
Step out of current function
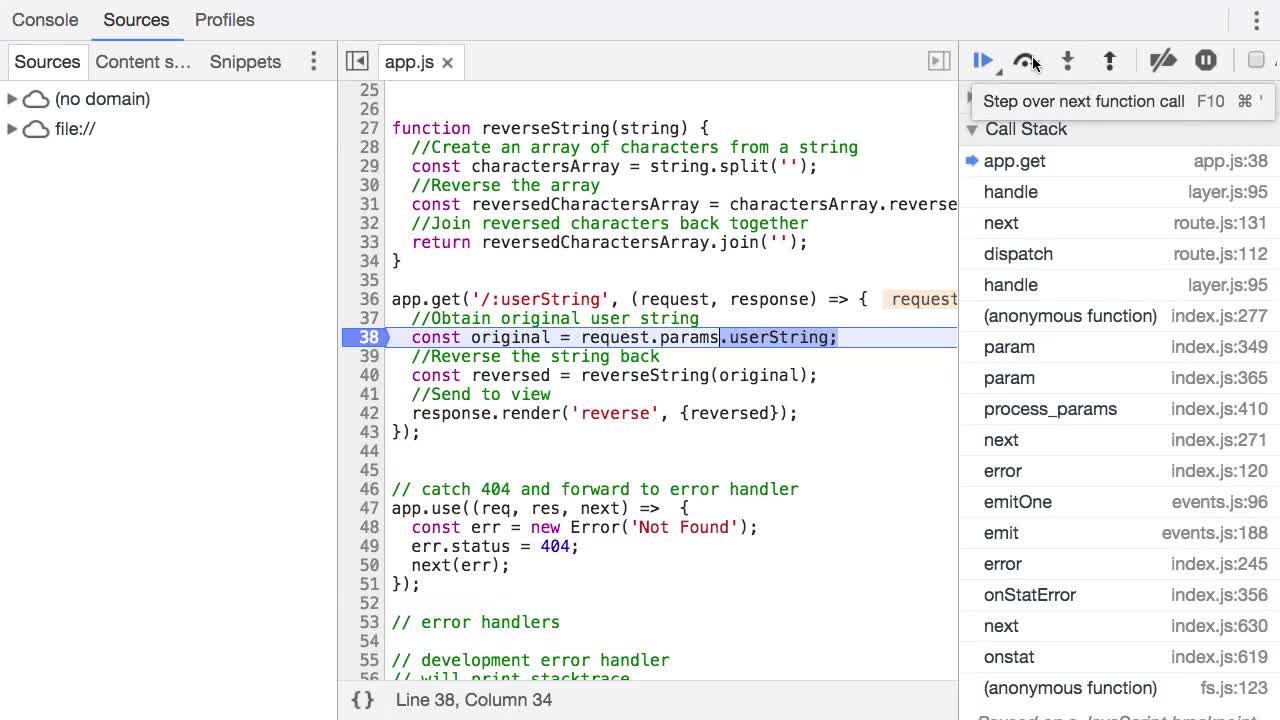coord(1110,61)
